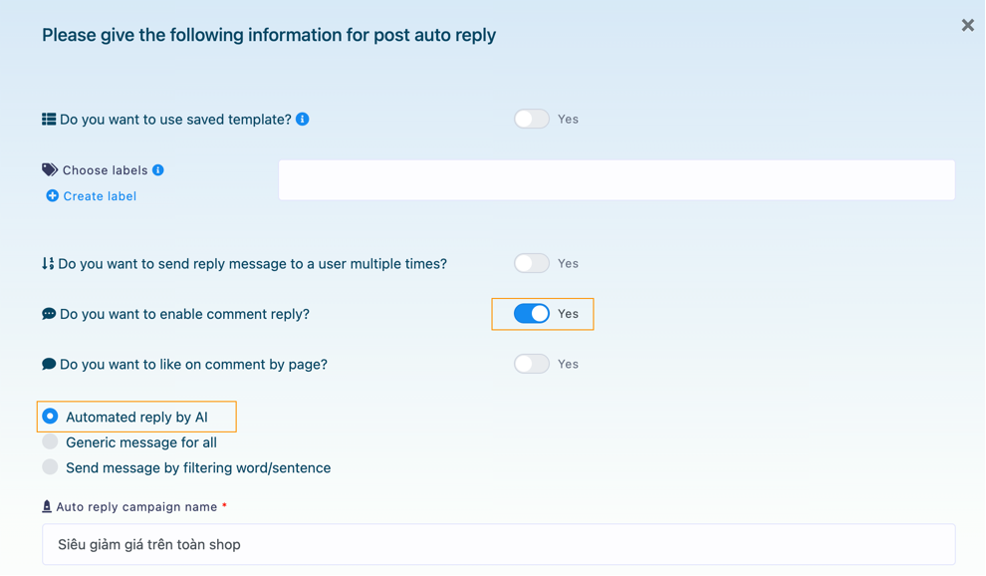Click the plus icon before Create label

(x=52, y=196)
